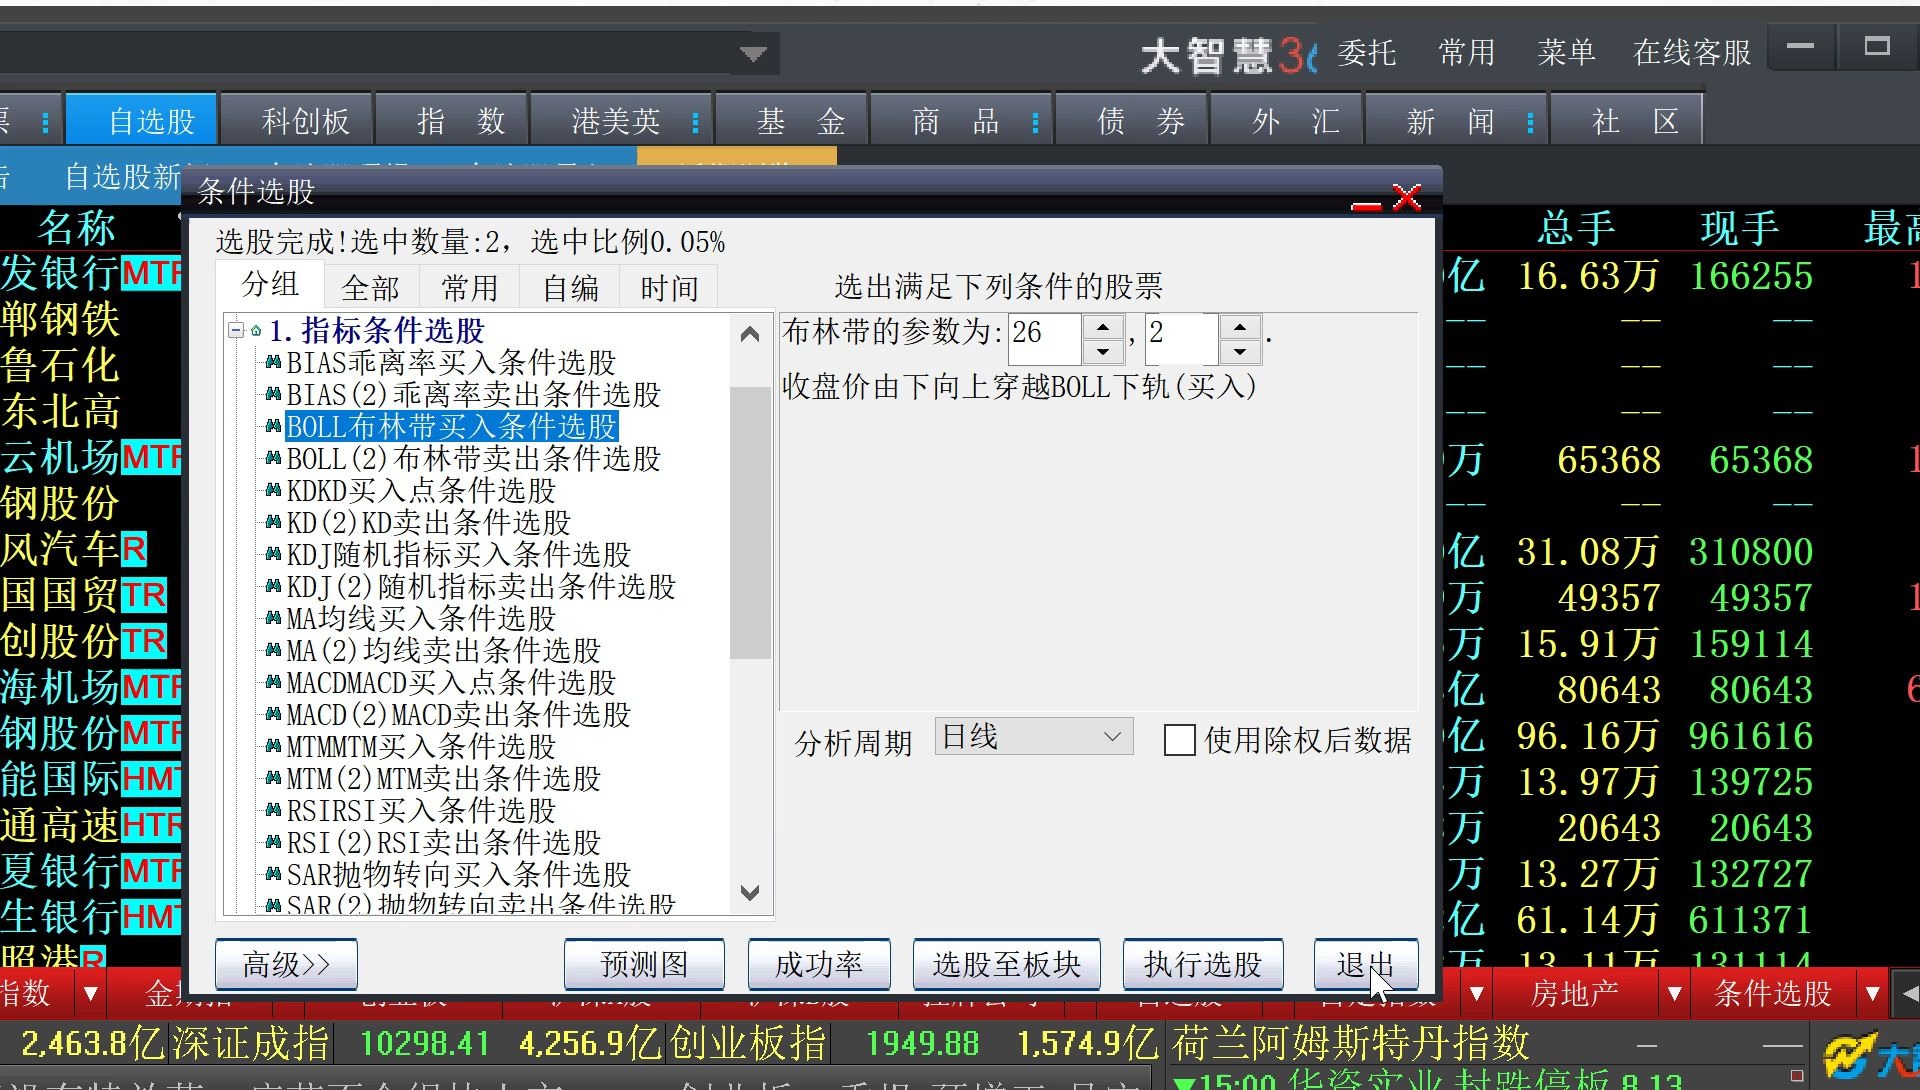Collapse the 1.指标条件选股 tree node
This screenshot has width=1920, height=1090.
pos(236,330)
